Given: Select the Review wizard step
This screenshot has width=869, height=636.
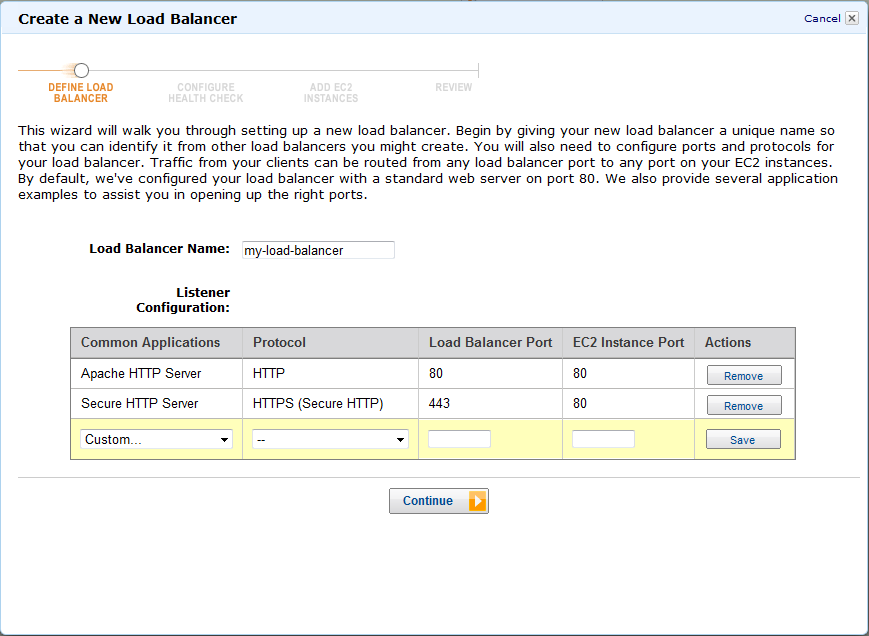Looking at the screenshot, I should [454, 87].
